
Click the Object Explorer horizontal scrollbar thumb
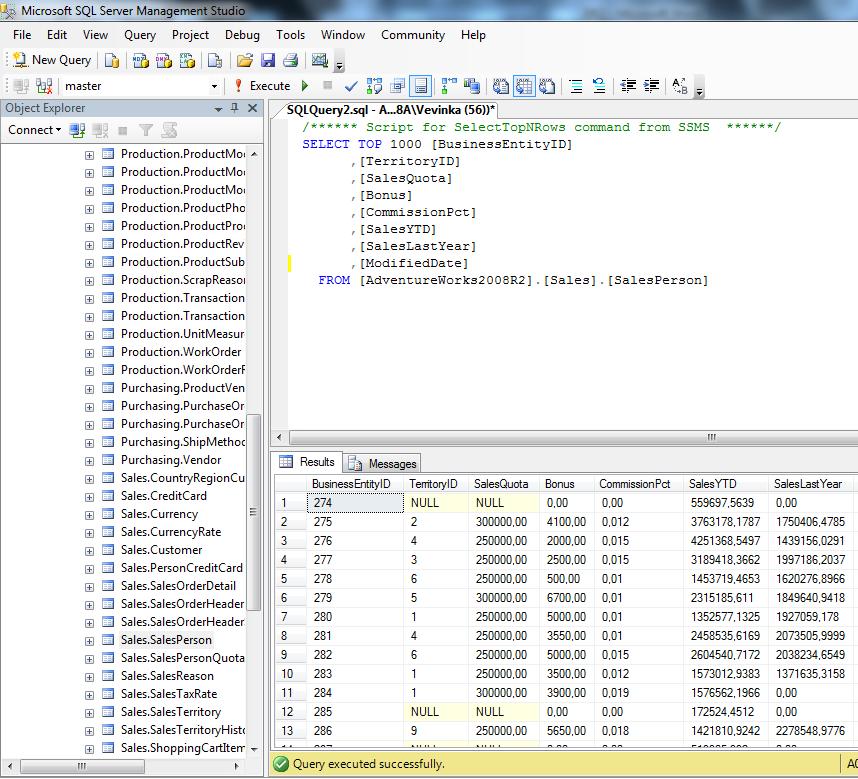(x=82, y=766)
